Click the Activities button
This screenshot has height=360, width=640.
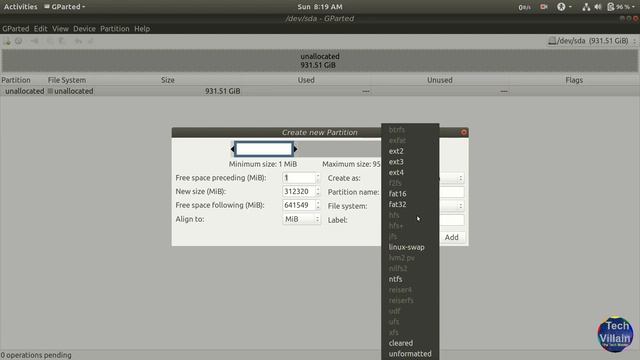[20, 7]
